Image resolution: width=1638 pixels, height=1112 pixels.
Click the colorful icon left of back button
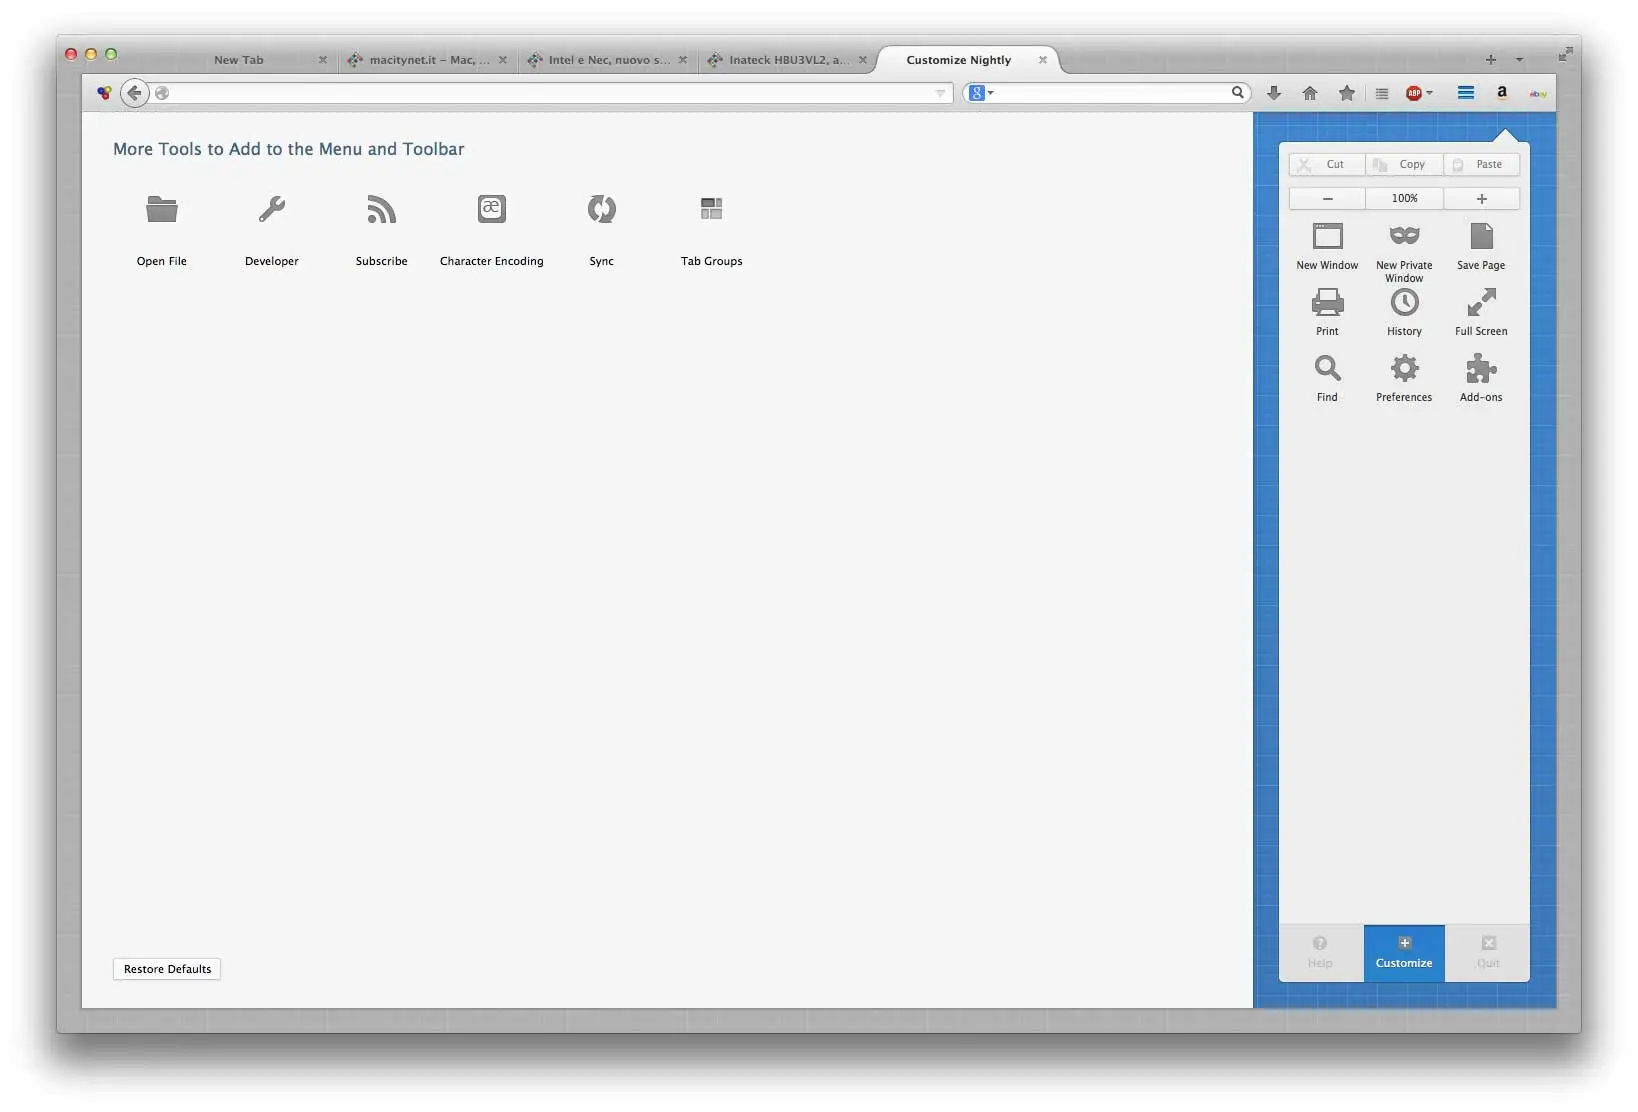point(104,93)
